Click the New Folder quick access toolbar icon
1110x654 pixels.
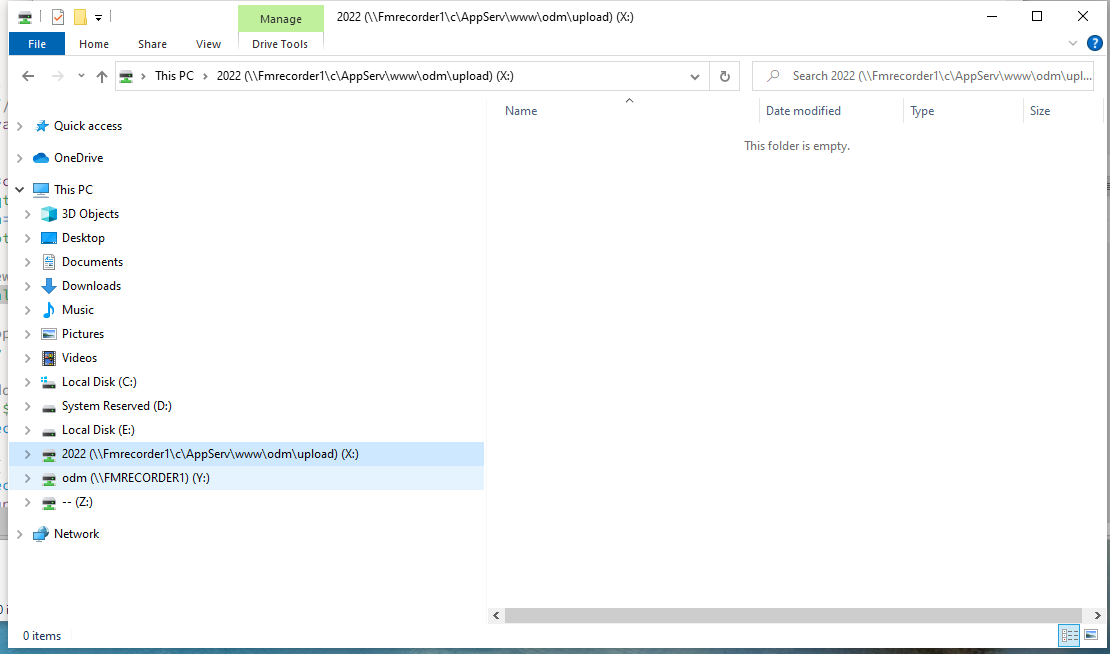pos(80,16)
